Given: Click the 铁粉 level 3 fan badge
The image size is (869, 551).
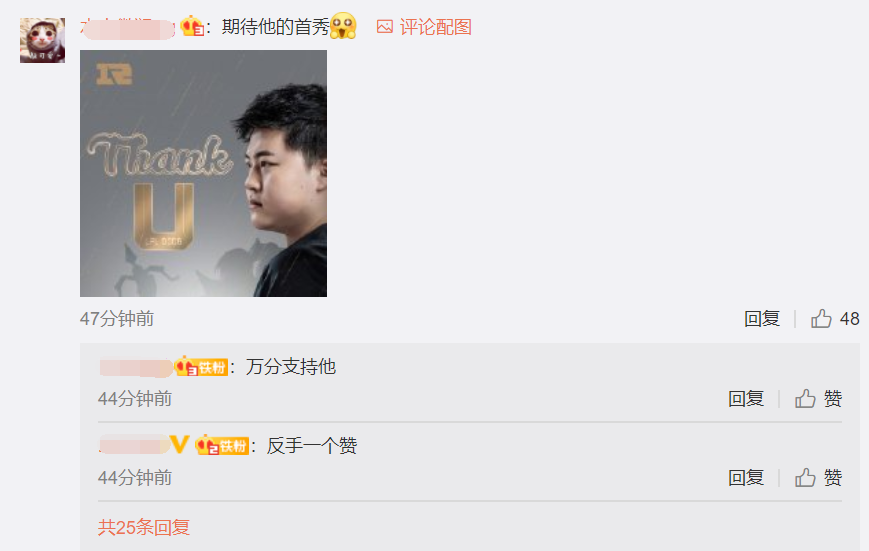Looking at the screenshot, I should [201, 367].
